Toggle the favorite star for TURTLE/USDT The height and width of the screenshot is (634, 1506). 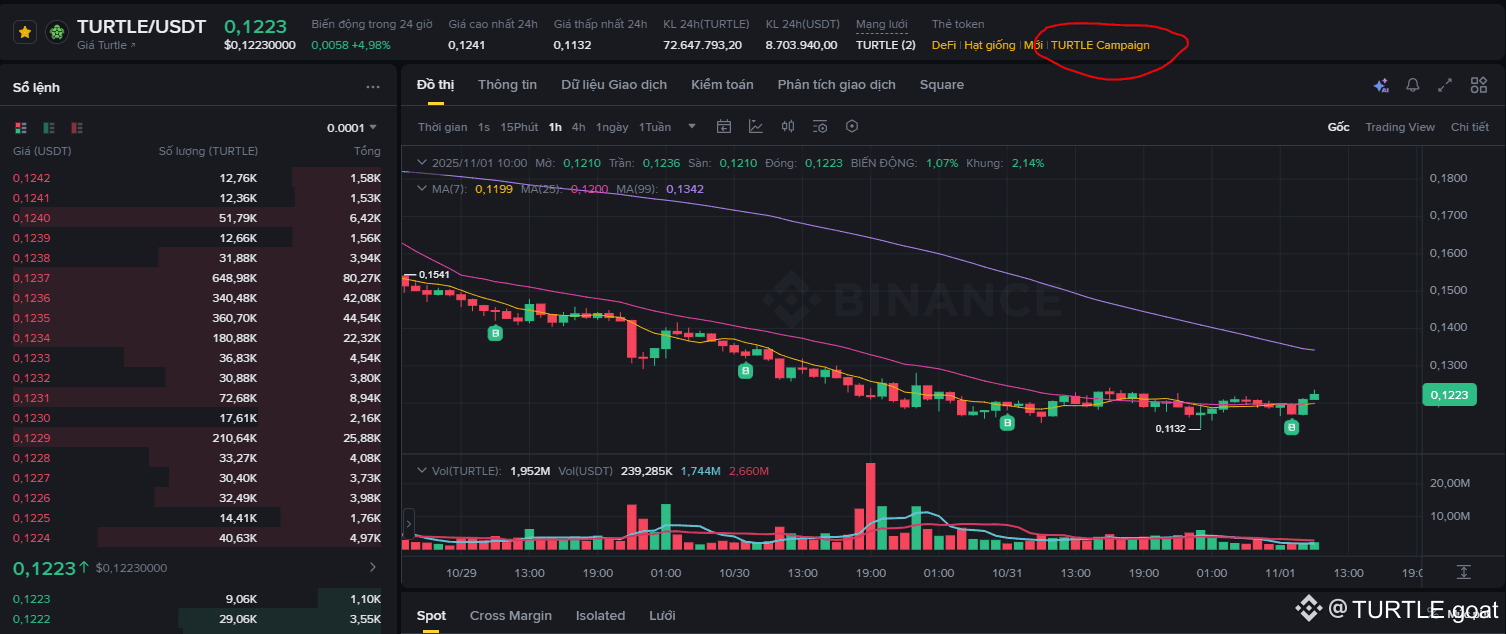(x=25, y=32)
